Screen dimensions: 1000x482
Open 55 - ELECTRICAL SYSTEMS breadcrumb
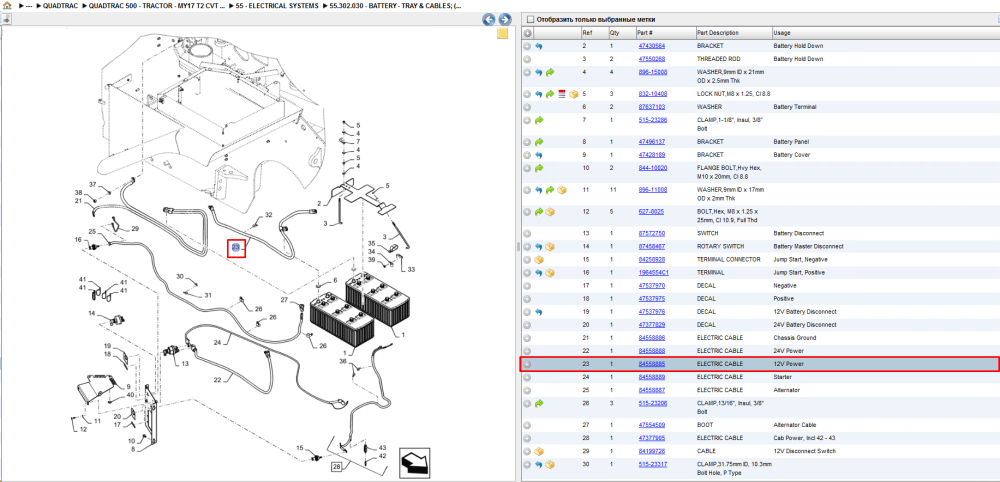pyautogui.click(x=277, y=5)
